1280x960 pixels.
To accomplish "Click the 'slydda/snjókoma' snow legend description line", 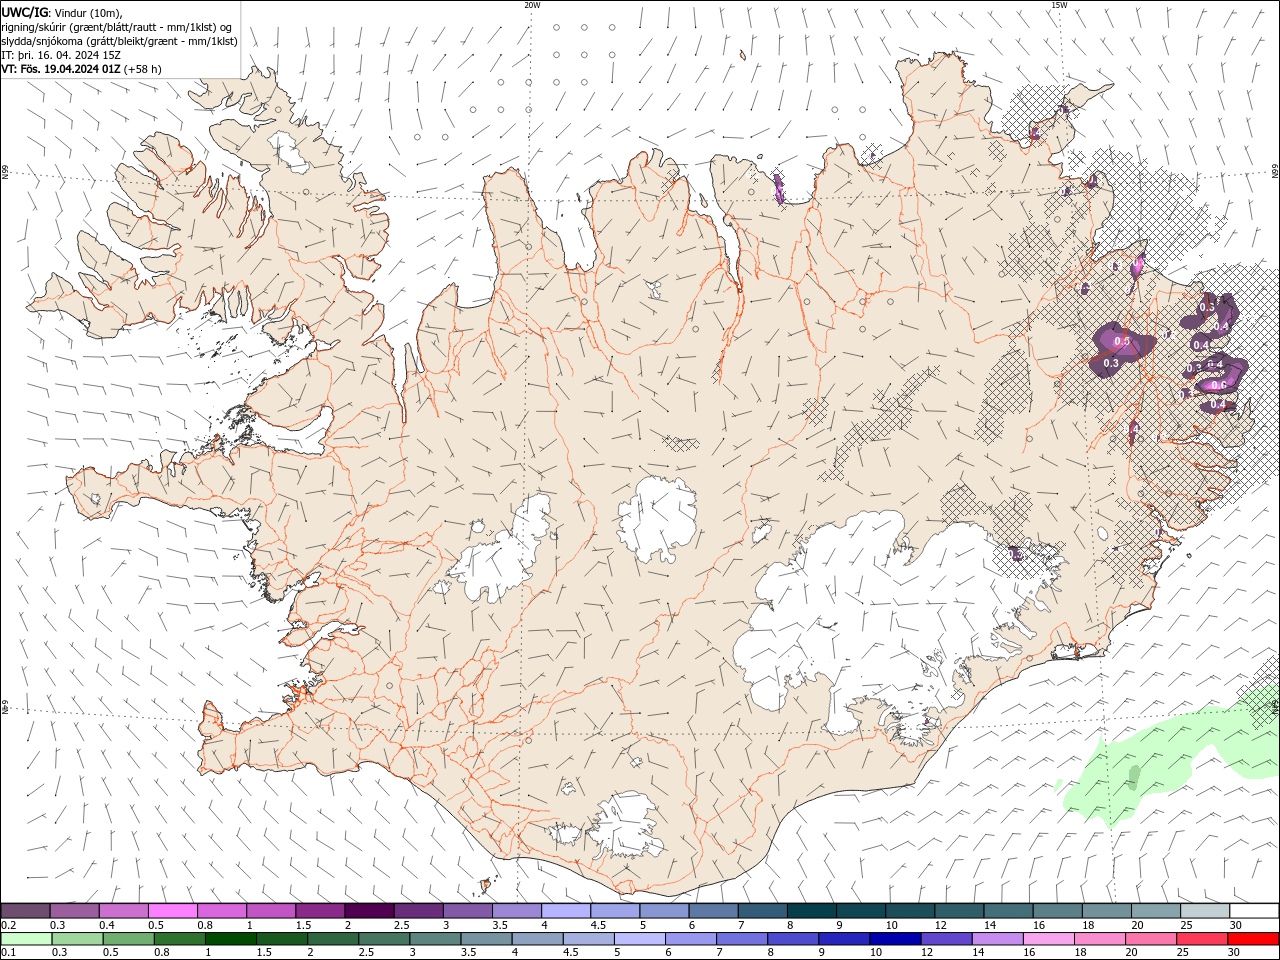I will click(120, 41).
